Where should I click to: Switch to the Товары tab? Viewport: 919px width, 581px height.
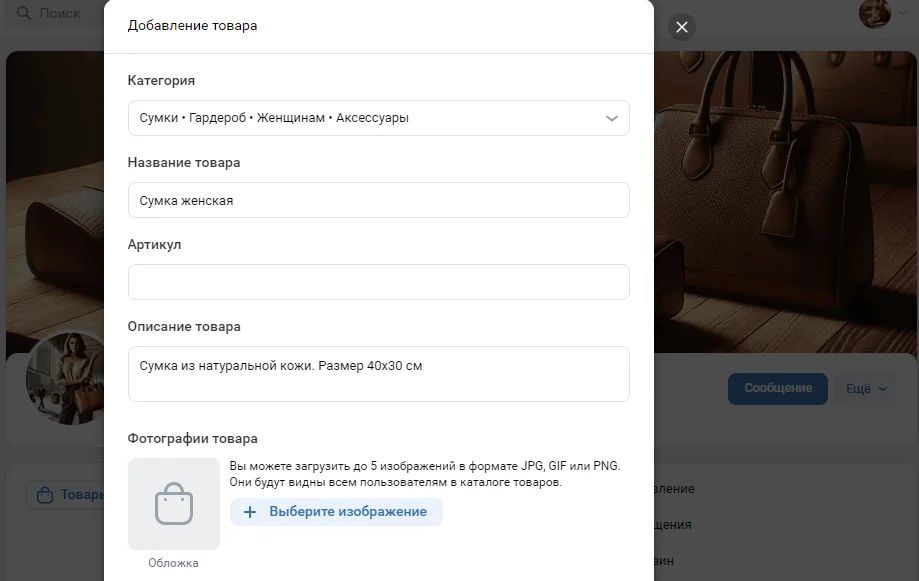[66, 495]
